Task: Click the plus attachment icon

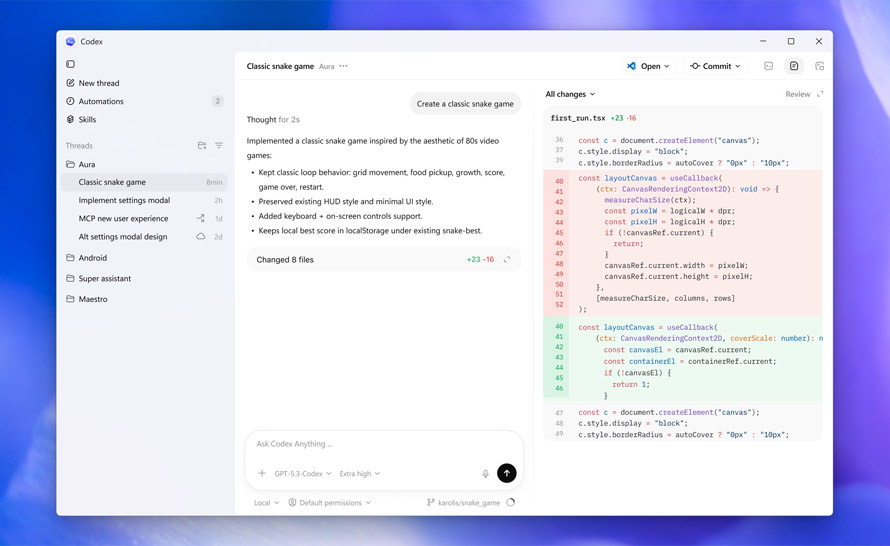Action: pos(262,474)
